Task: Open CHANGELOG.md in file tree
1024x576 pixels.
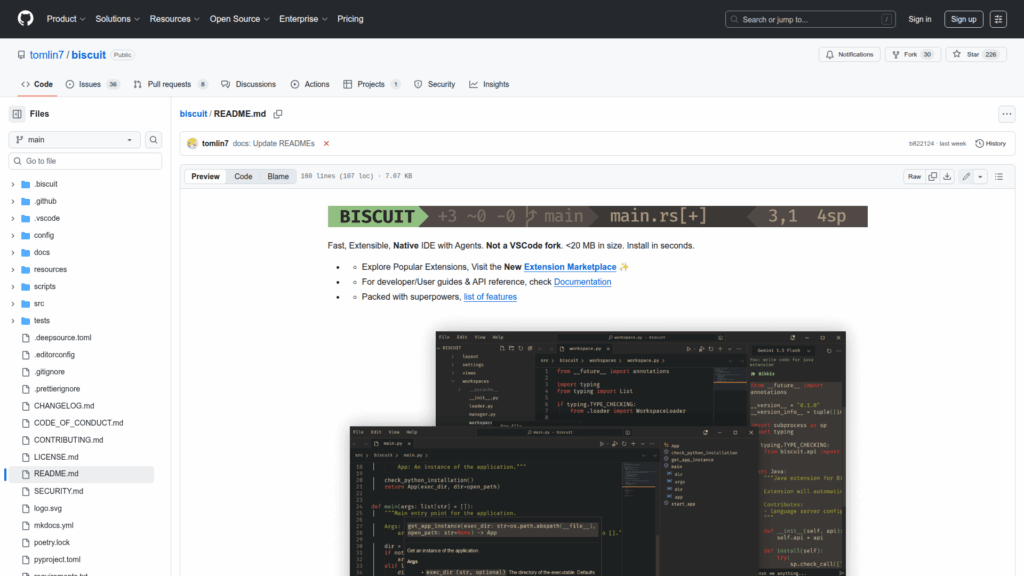Action: pos(64,406)
